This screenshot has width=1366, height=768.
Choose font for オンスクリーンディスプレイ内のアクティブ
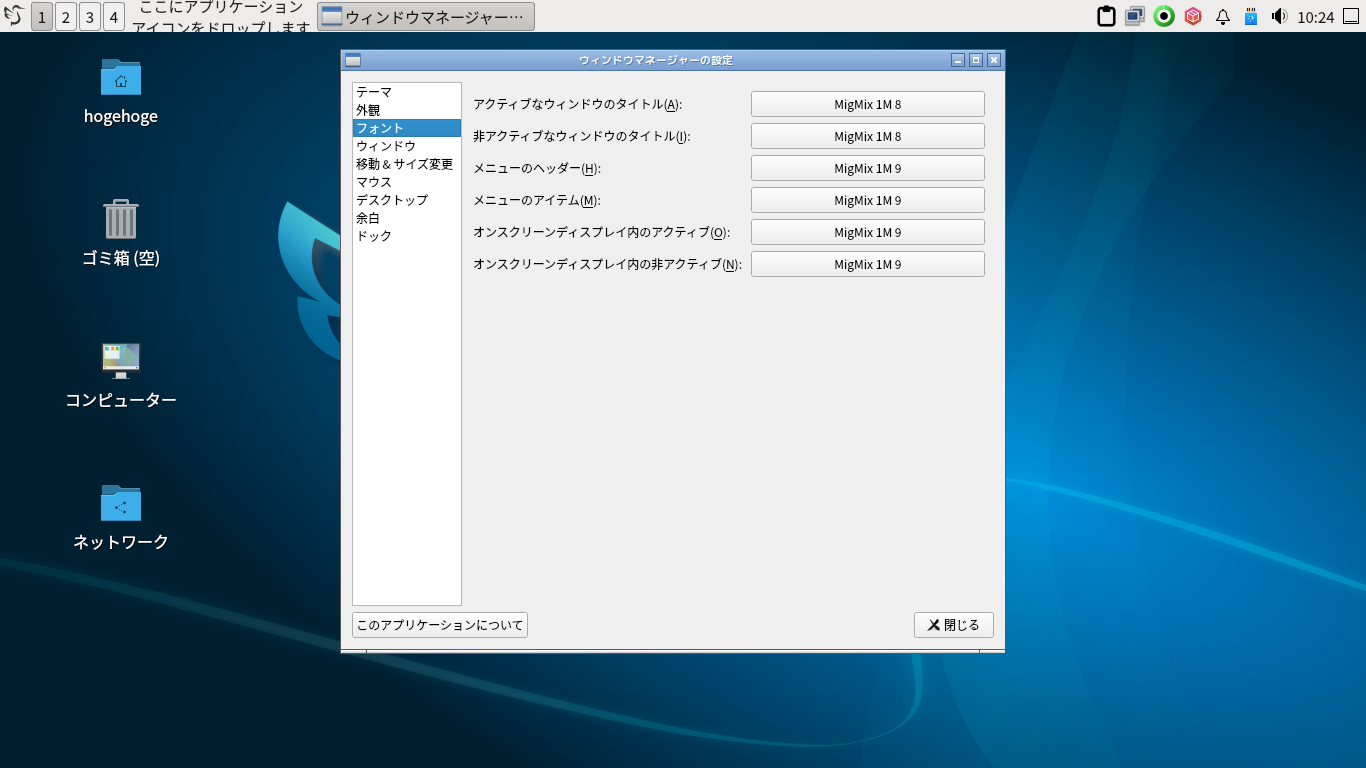click(x=868, y=232)
